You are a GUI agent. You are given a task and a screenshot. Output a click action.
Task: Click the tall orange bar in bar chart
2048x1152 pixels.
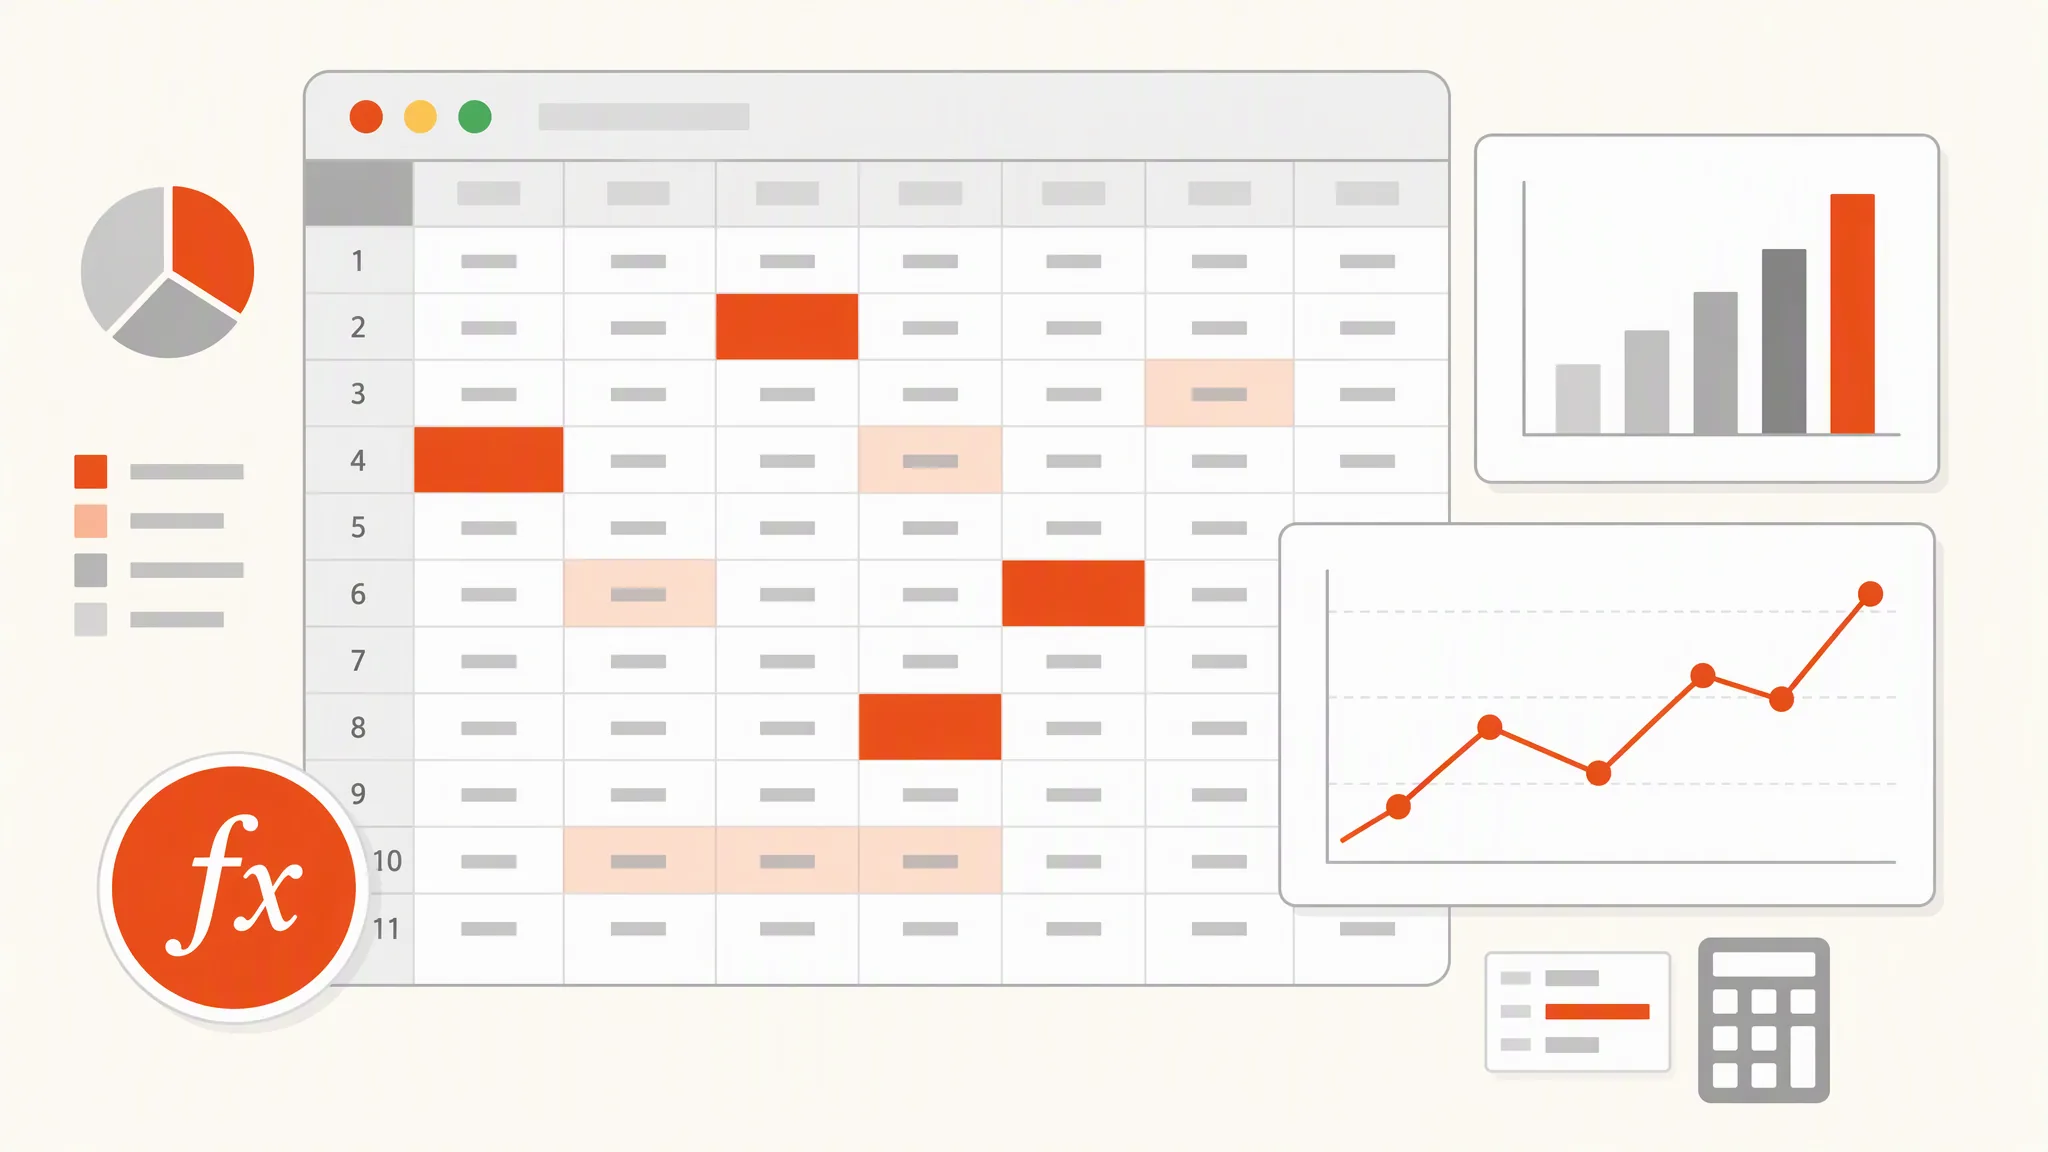point(1852,314)
